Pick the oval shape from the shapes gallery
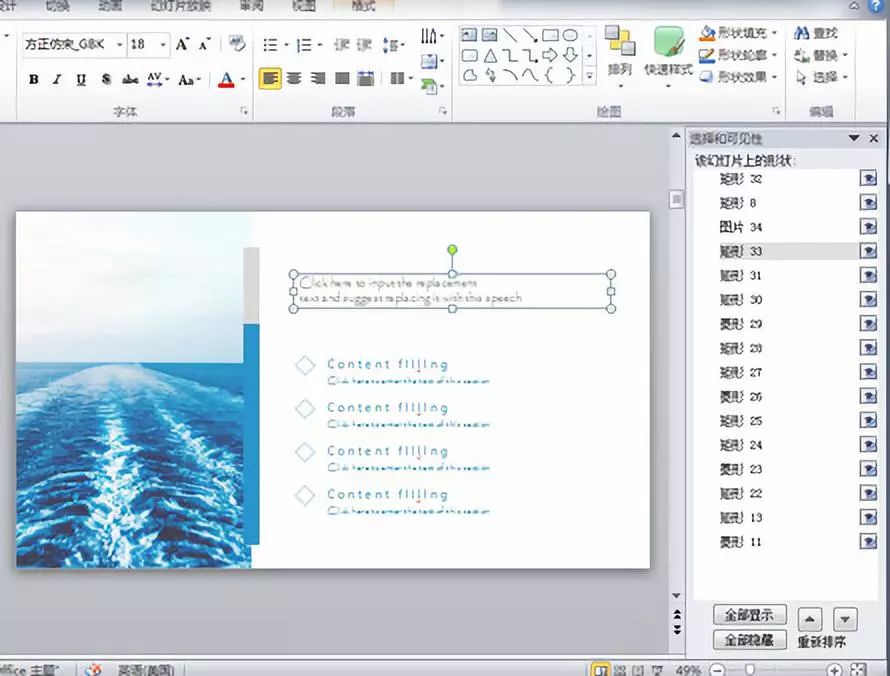The height and width of the screenshot is (676, 890). click(x=570, y=36)
